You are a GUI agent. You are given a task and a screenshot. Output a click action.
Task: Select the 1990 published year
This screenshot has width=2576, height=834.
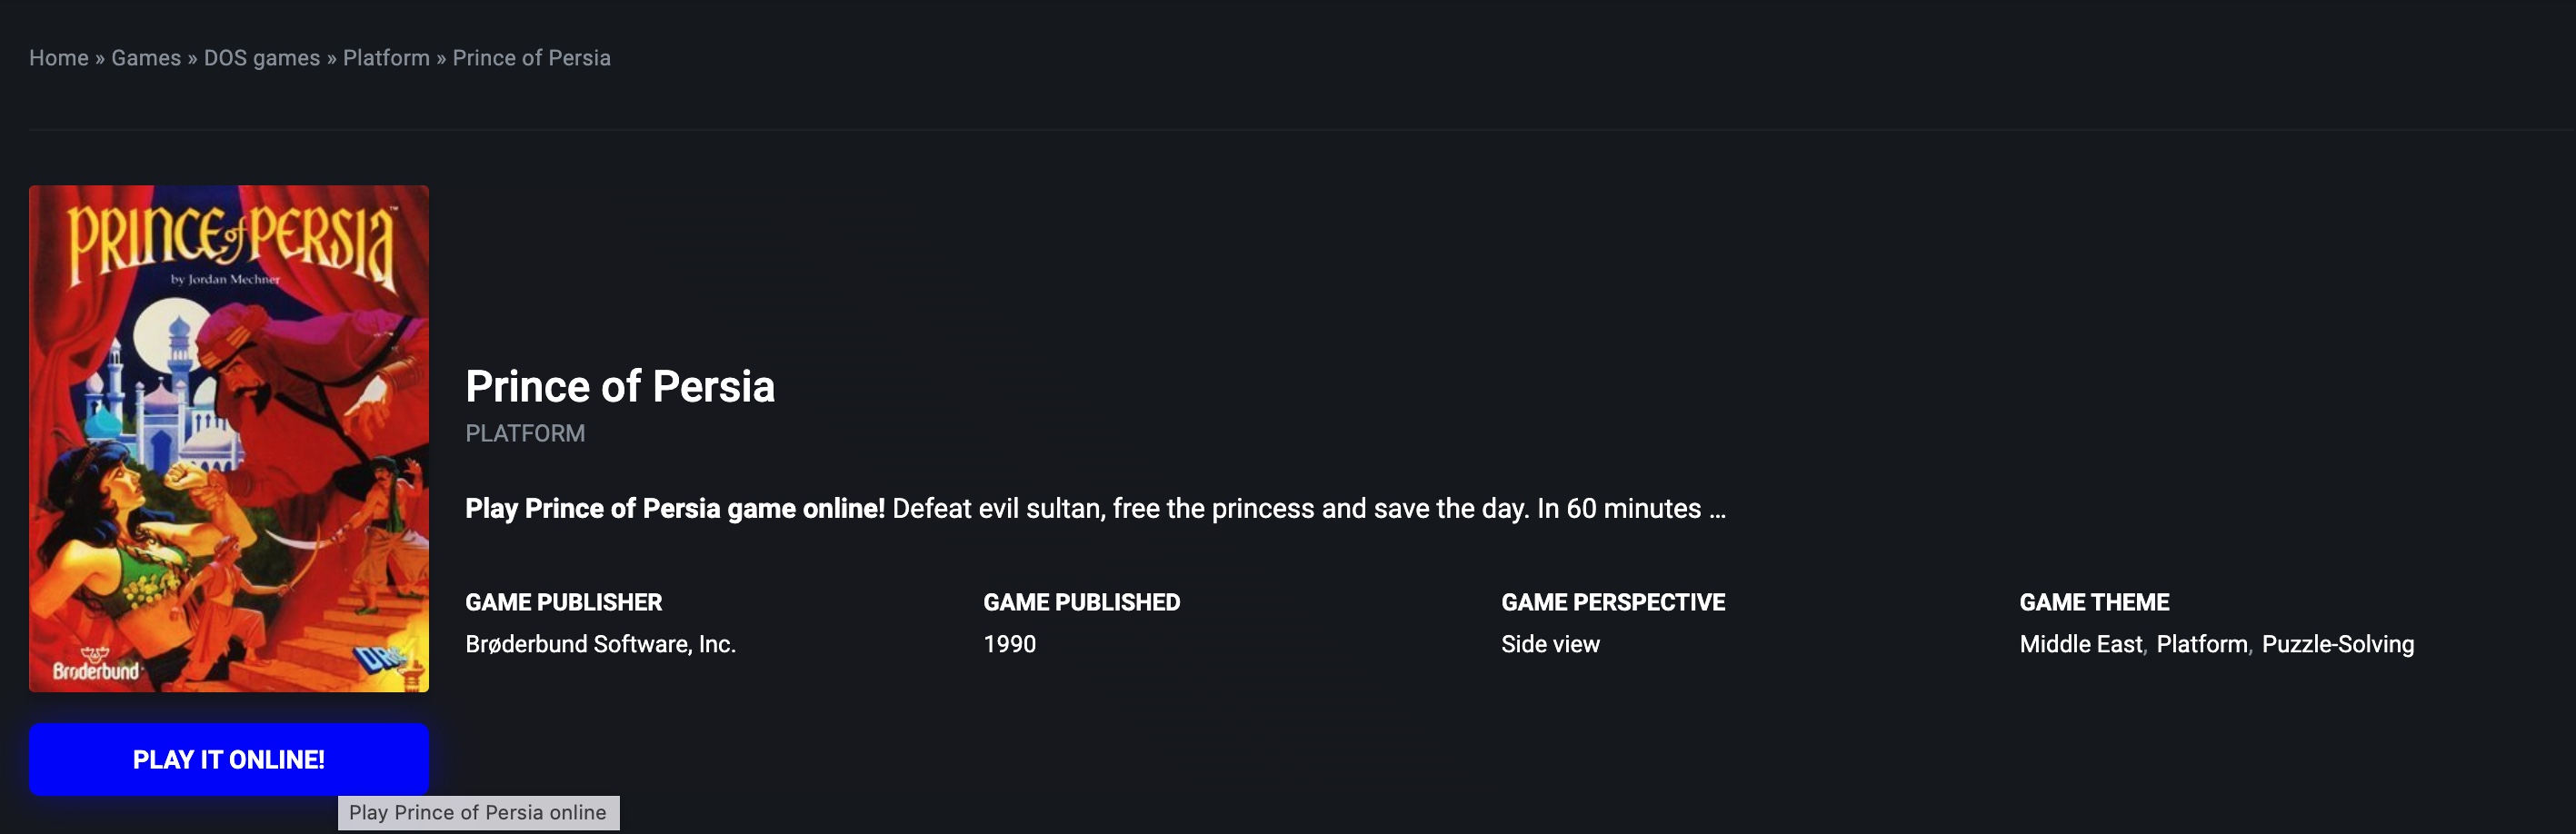(x=1009, y=644)
